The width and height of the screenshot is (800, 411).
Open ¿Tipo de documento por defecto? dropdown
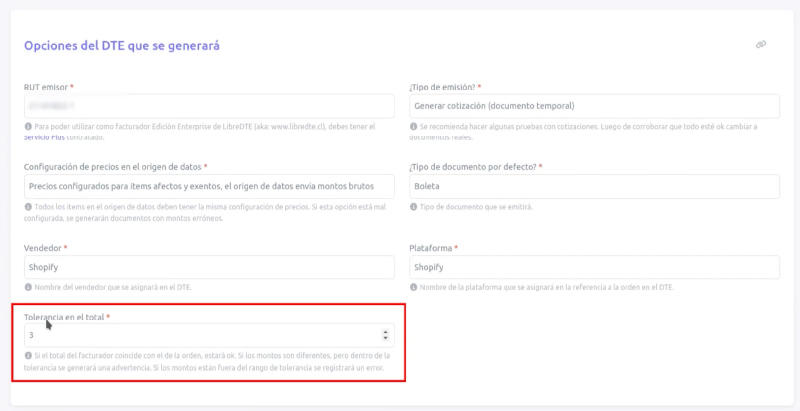(x=594, y=187)
